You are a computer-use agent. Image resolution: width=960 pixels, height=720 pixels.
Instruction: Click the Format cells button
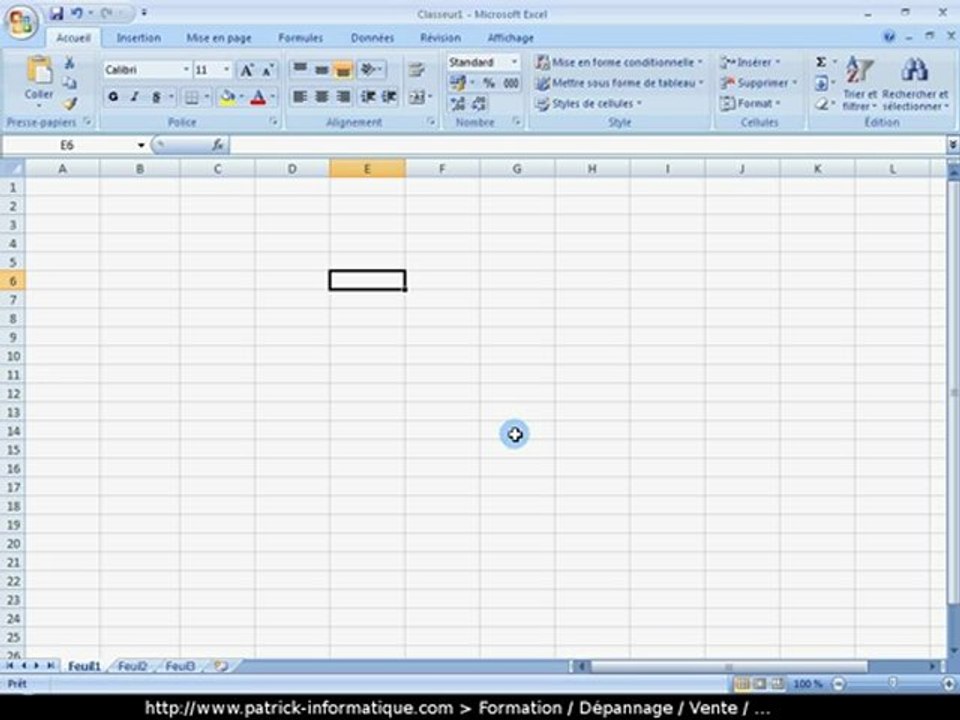751,103
